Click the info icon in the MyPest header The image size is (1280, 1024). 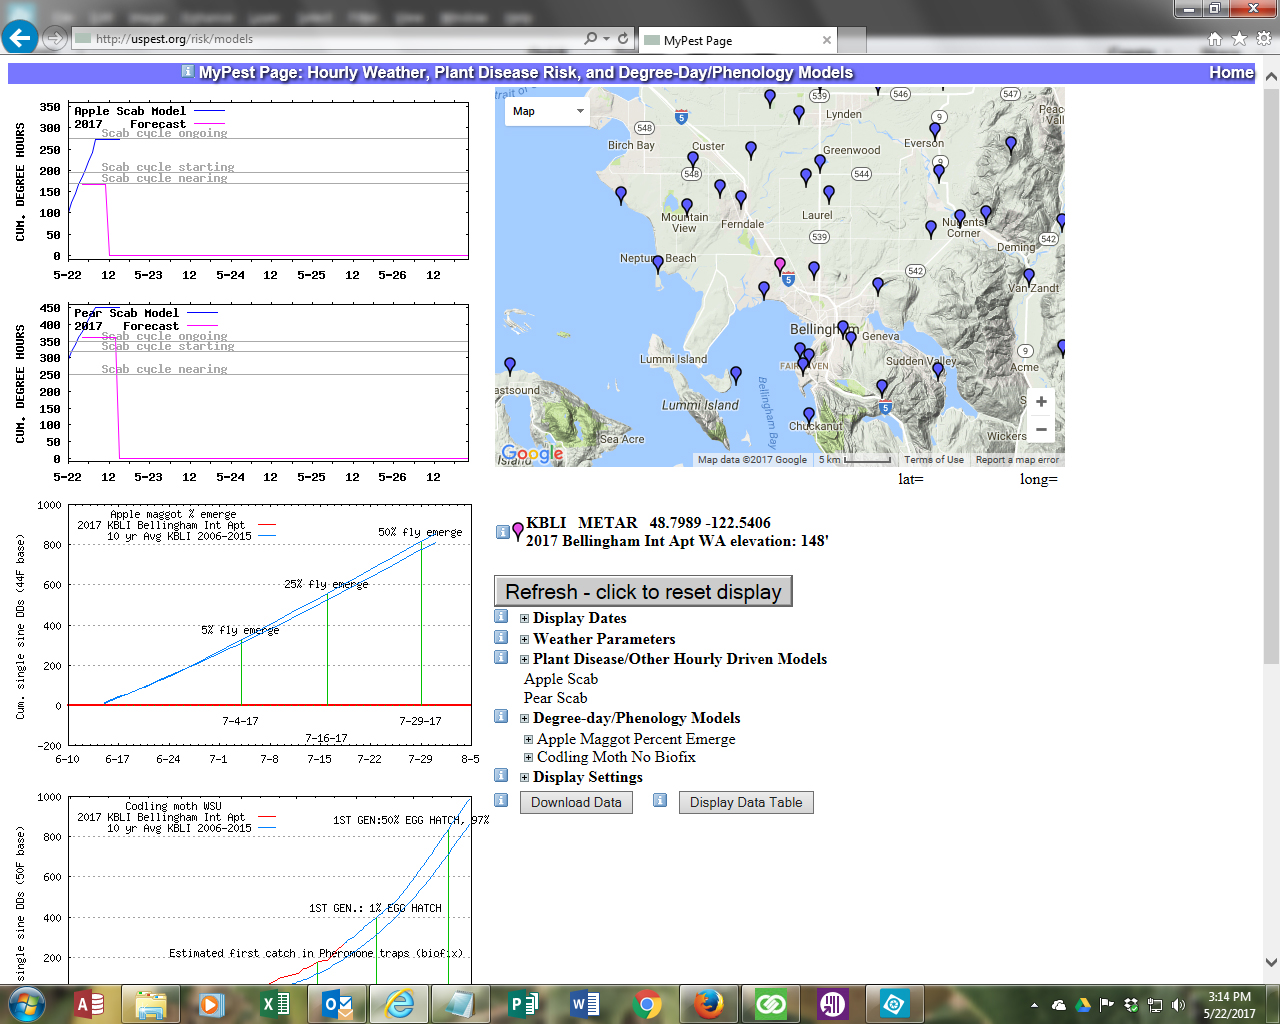pyautogui.click(x=188, y=71)
